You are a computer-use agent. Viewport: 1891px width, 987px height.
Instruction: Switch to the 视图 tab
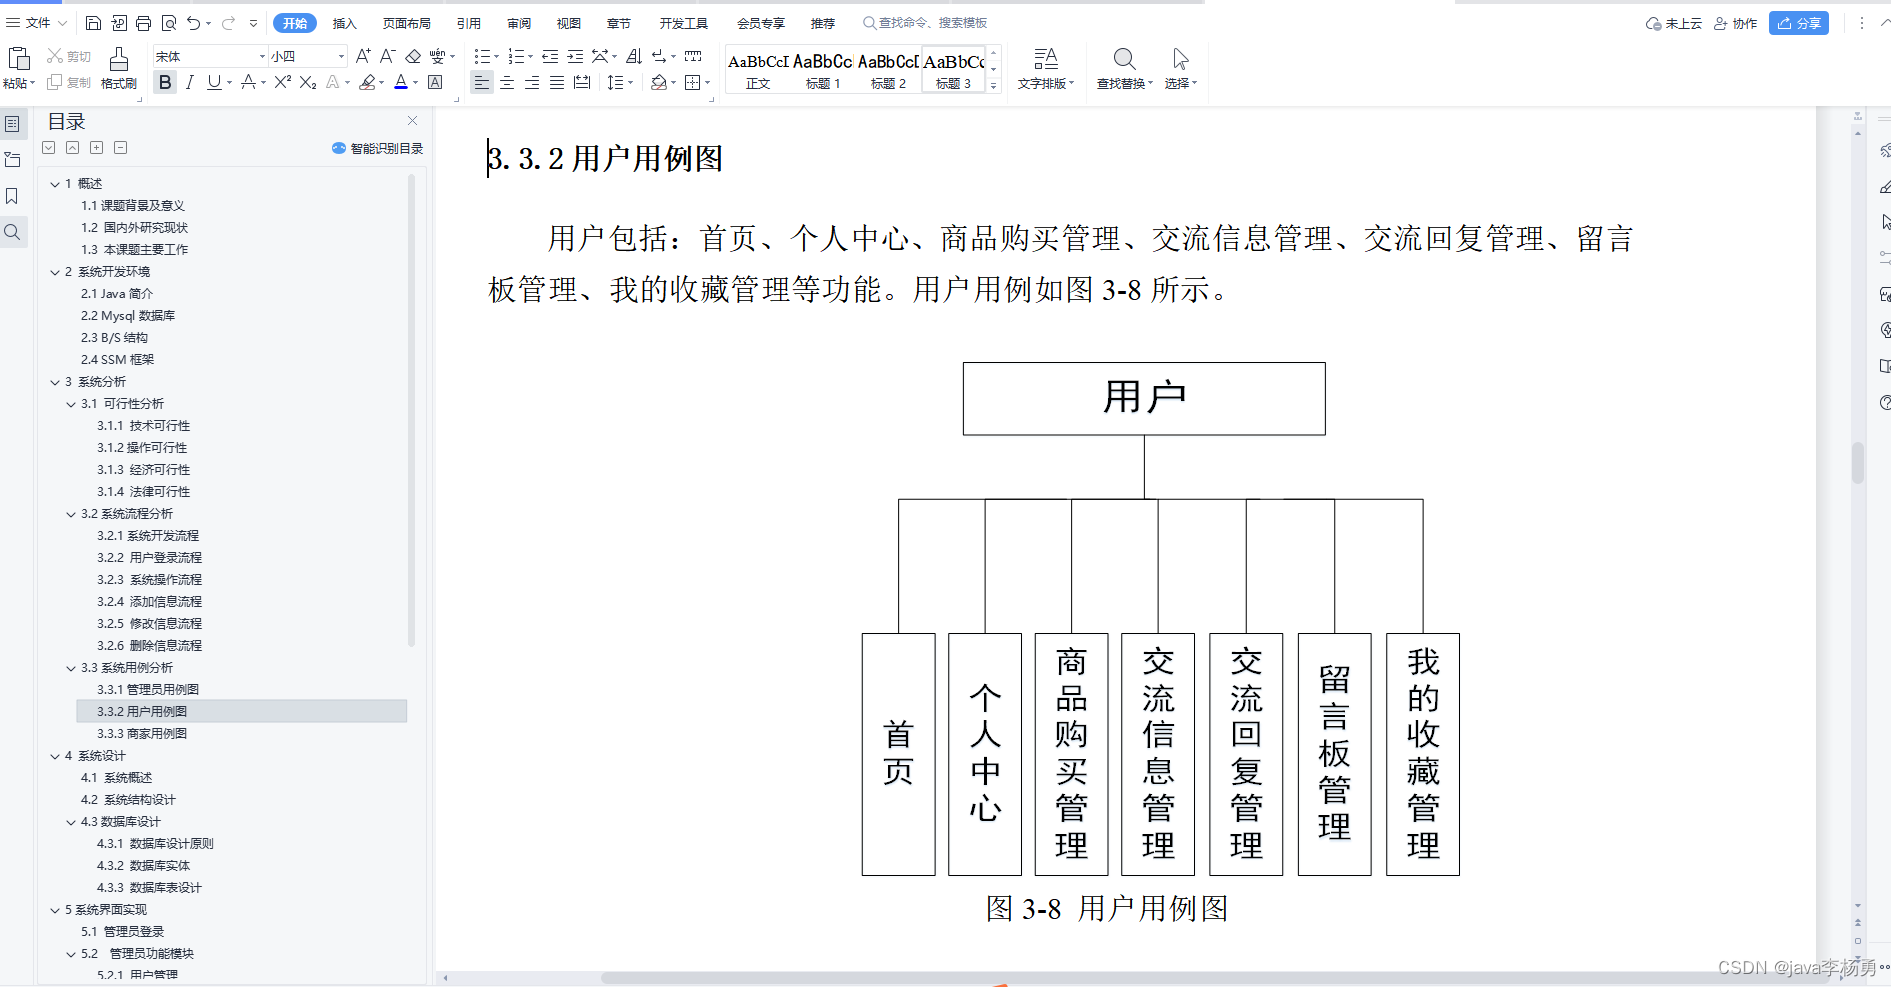point(569,23)
